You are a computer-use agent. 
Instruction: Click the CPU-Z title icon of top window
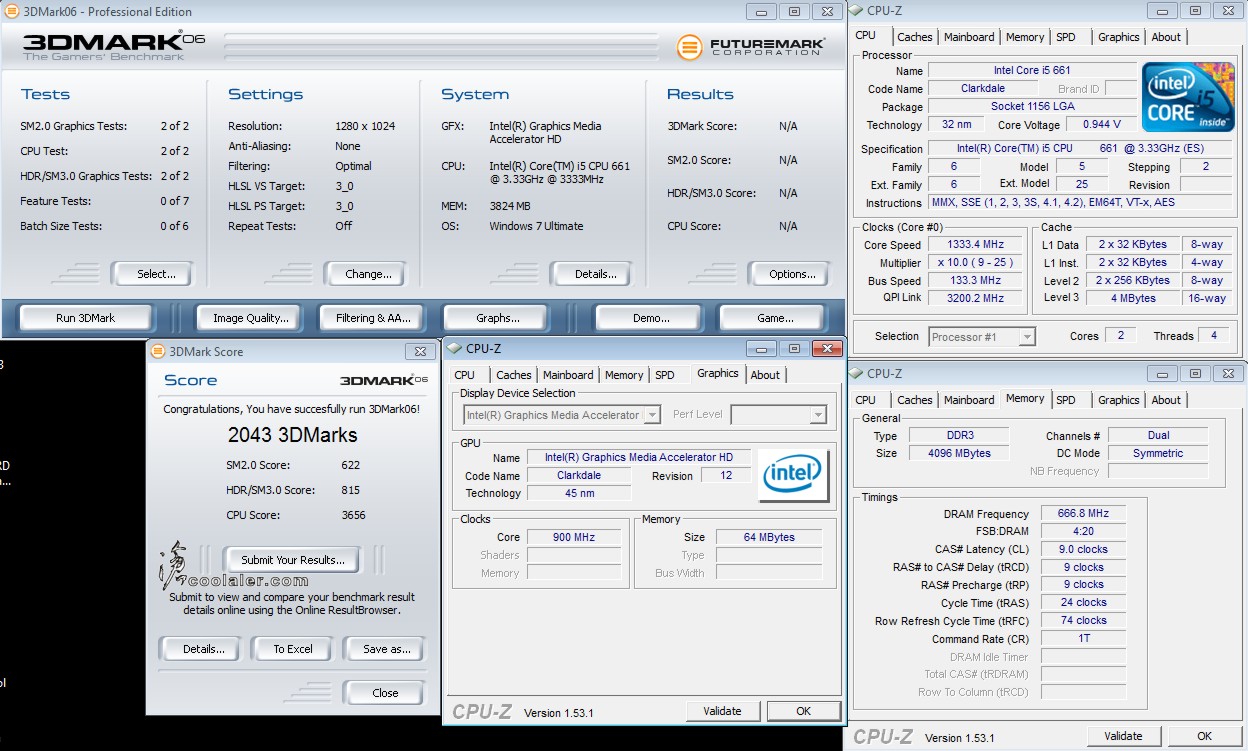tap(855, 11)
